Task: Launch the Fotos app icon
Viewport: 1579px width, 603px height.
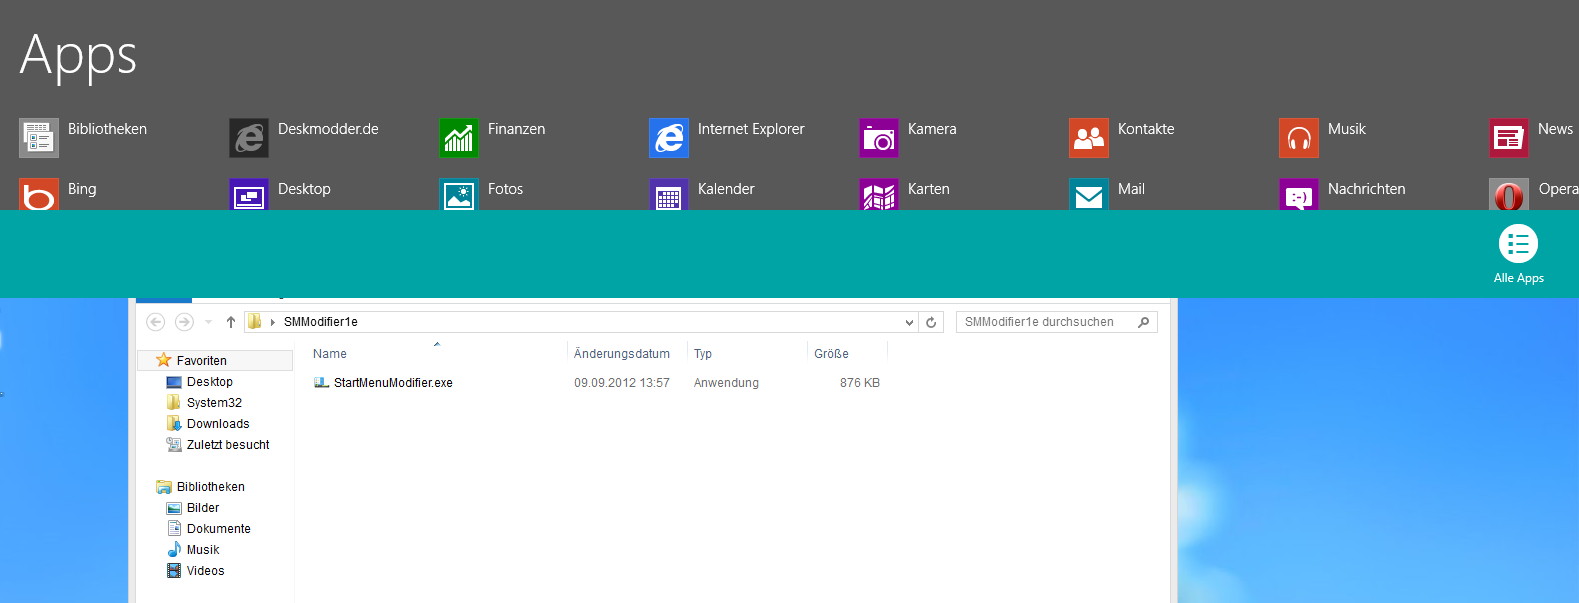Action: 459,194
